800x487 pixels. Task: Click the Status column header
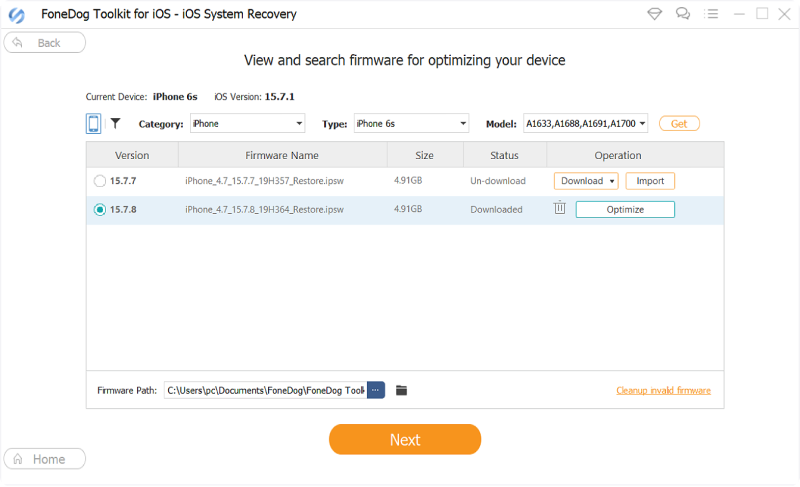(x=505, y=155)
